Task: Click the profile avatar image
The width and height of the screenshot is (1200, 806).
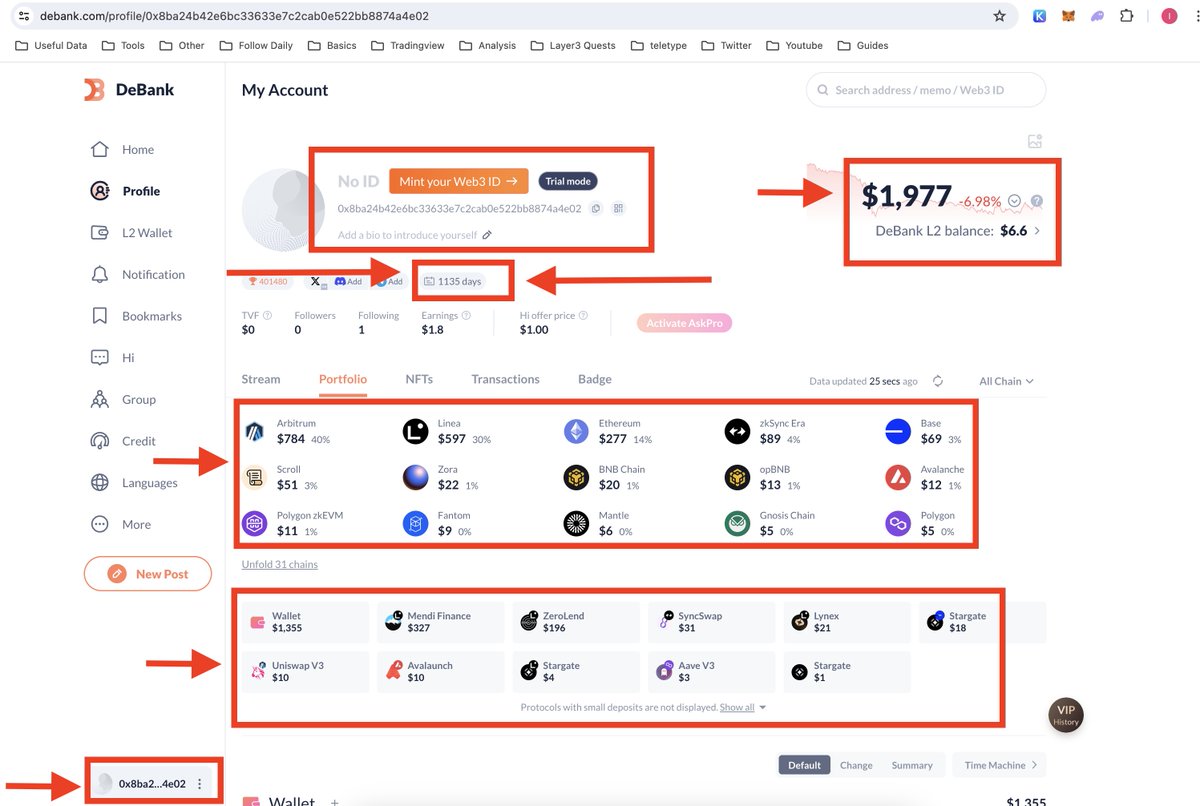Action: click(x=284, y=211)
